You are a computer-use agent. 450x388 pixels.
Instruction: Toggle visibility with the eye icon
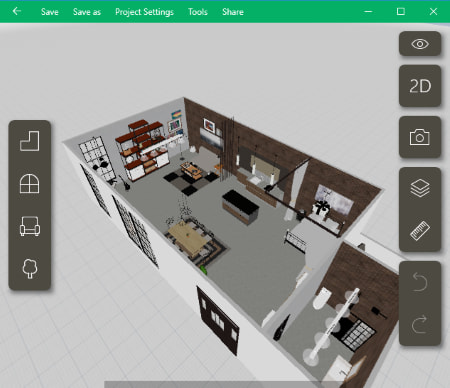pos(420,44)
